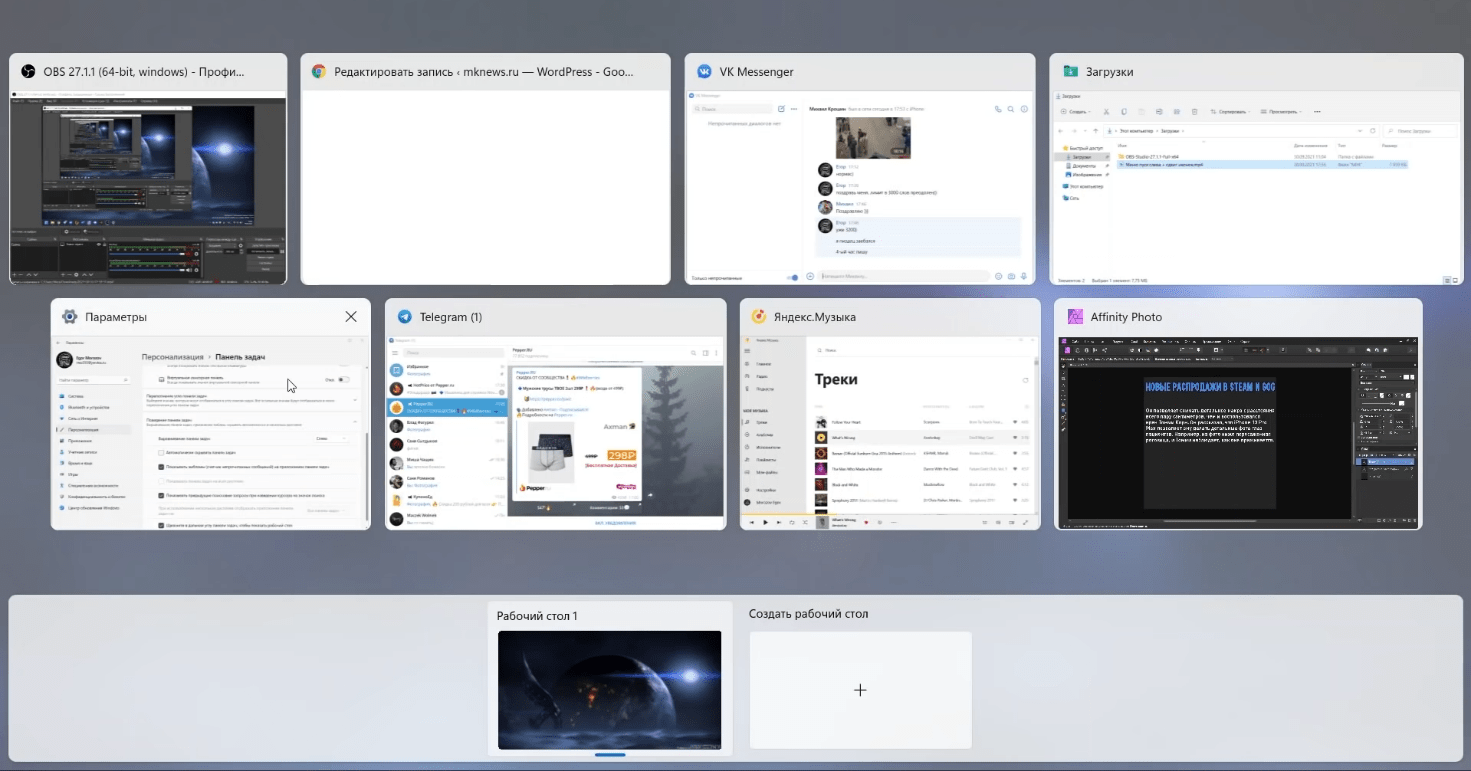Click the VK Messenger logo icon
The width and height of the screenshot is (1471, 771).
point(704,72)
